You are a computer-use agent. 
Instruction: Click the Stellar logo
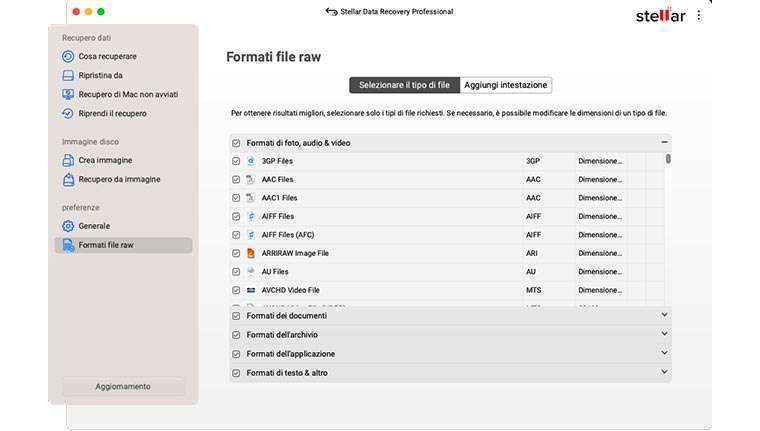coord(660,16)
